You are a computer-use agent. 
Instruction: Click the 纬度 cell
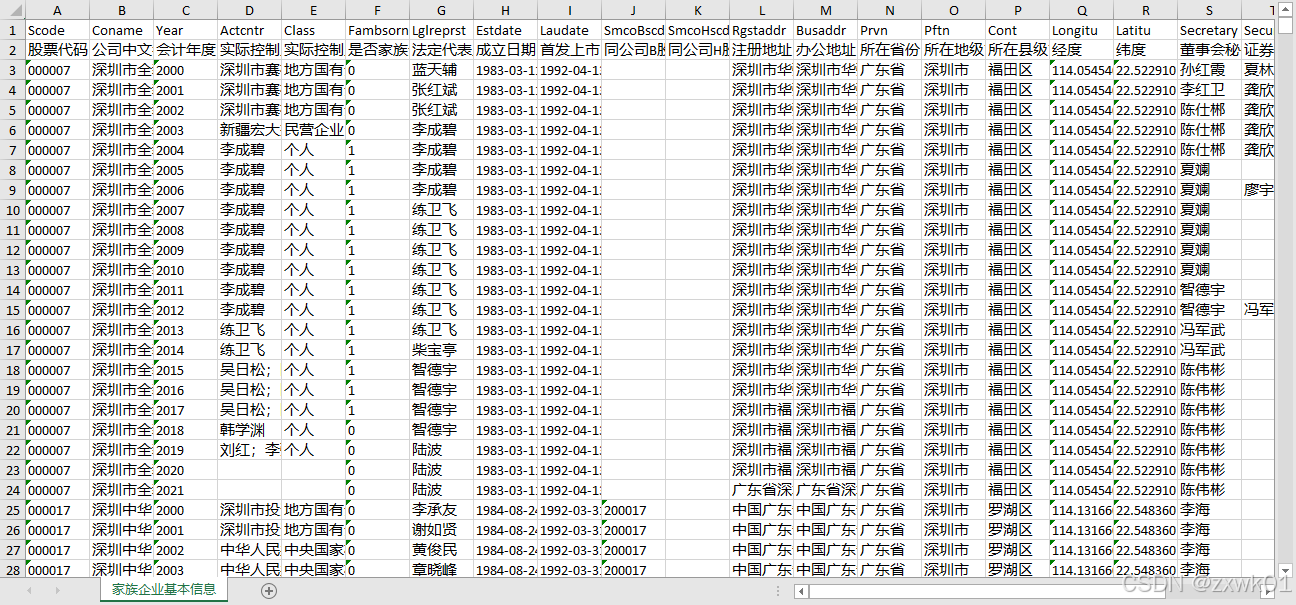click(x=1145, y=50)
